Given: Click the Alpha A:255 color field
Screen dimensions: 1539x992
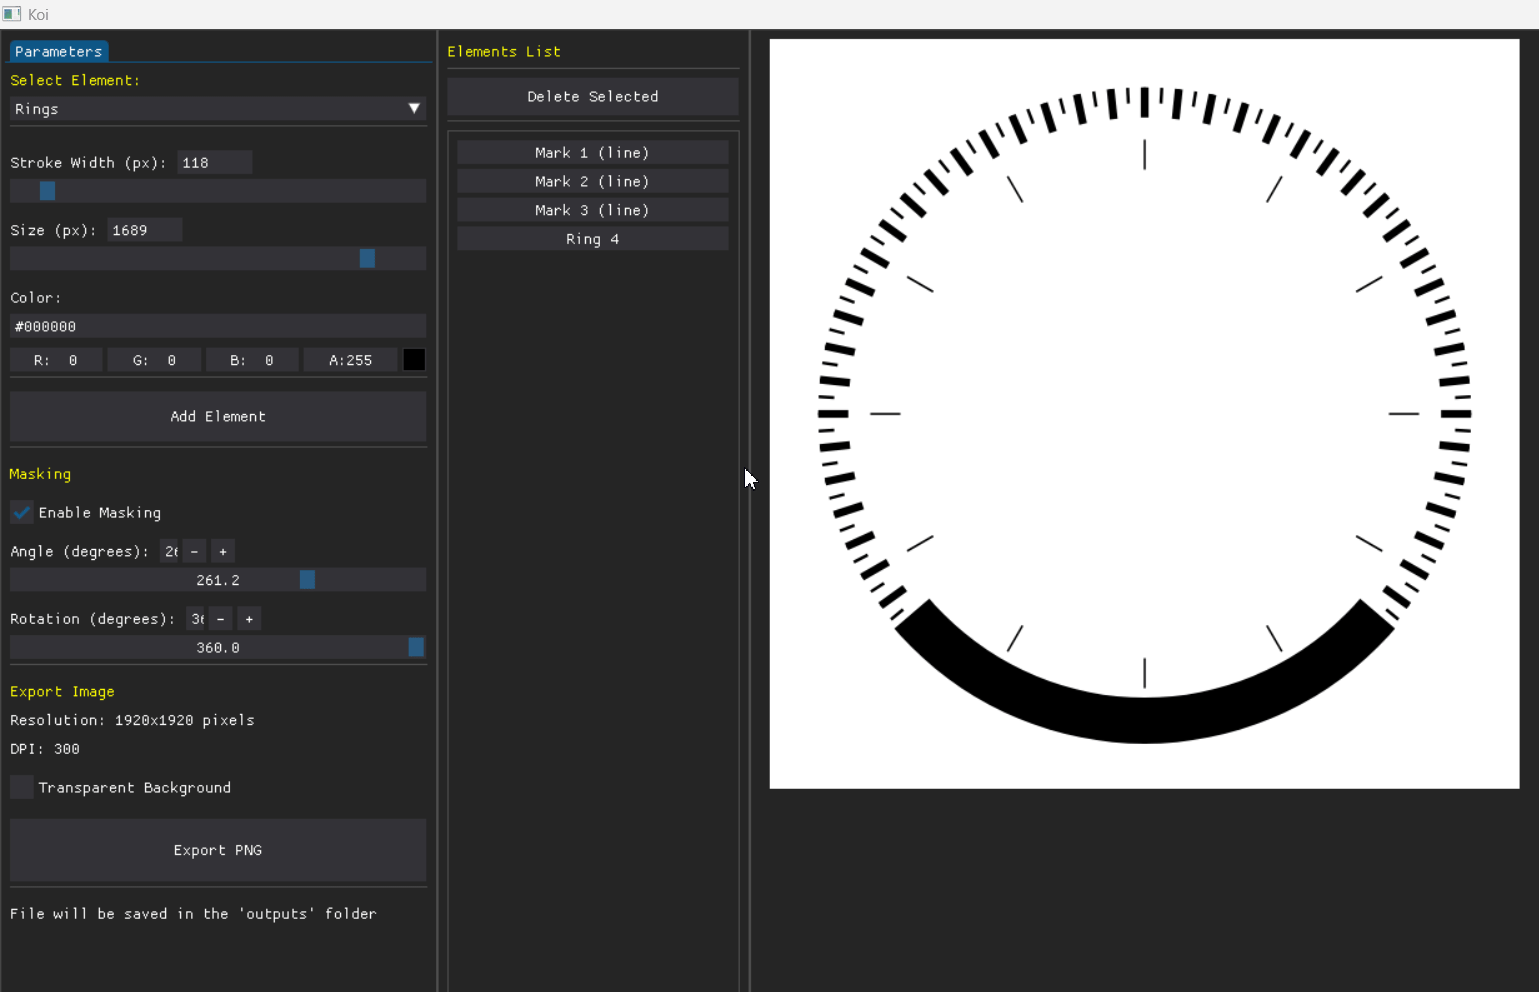Looking at the screenshot, I should click(350, 360).
